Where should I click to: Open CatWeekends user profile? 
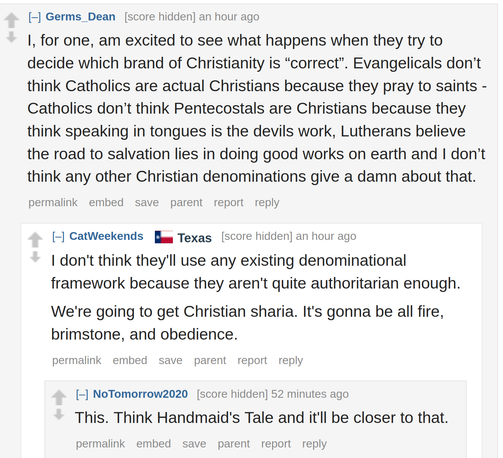[106, 236]
